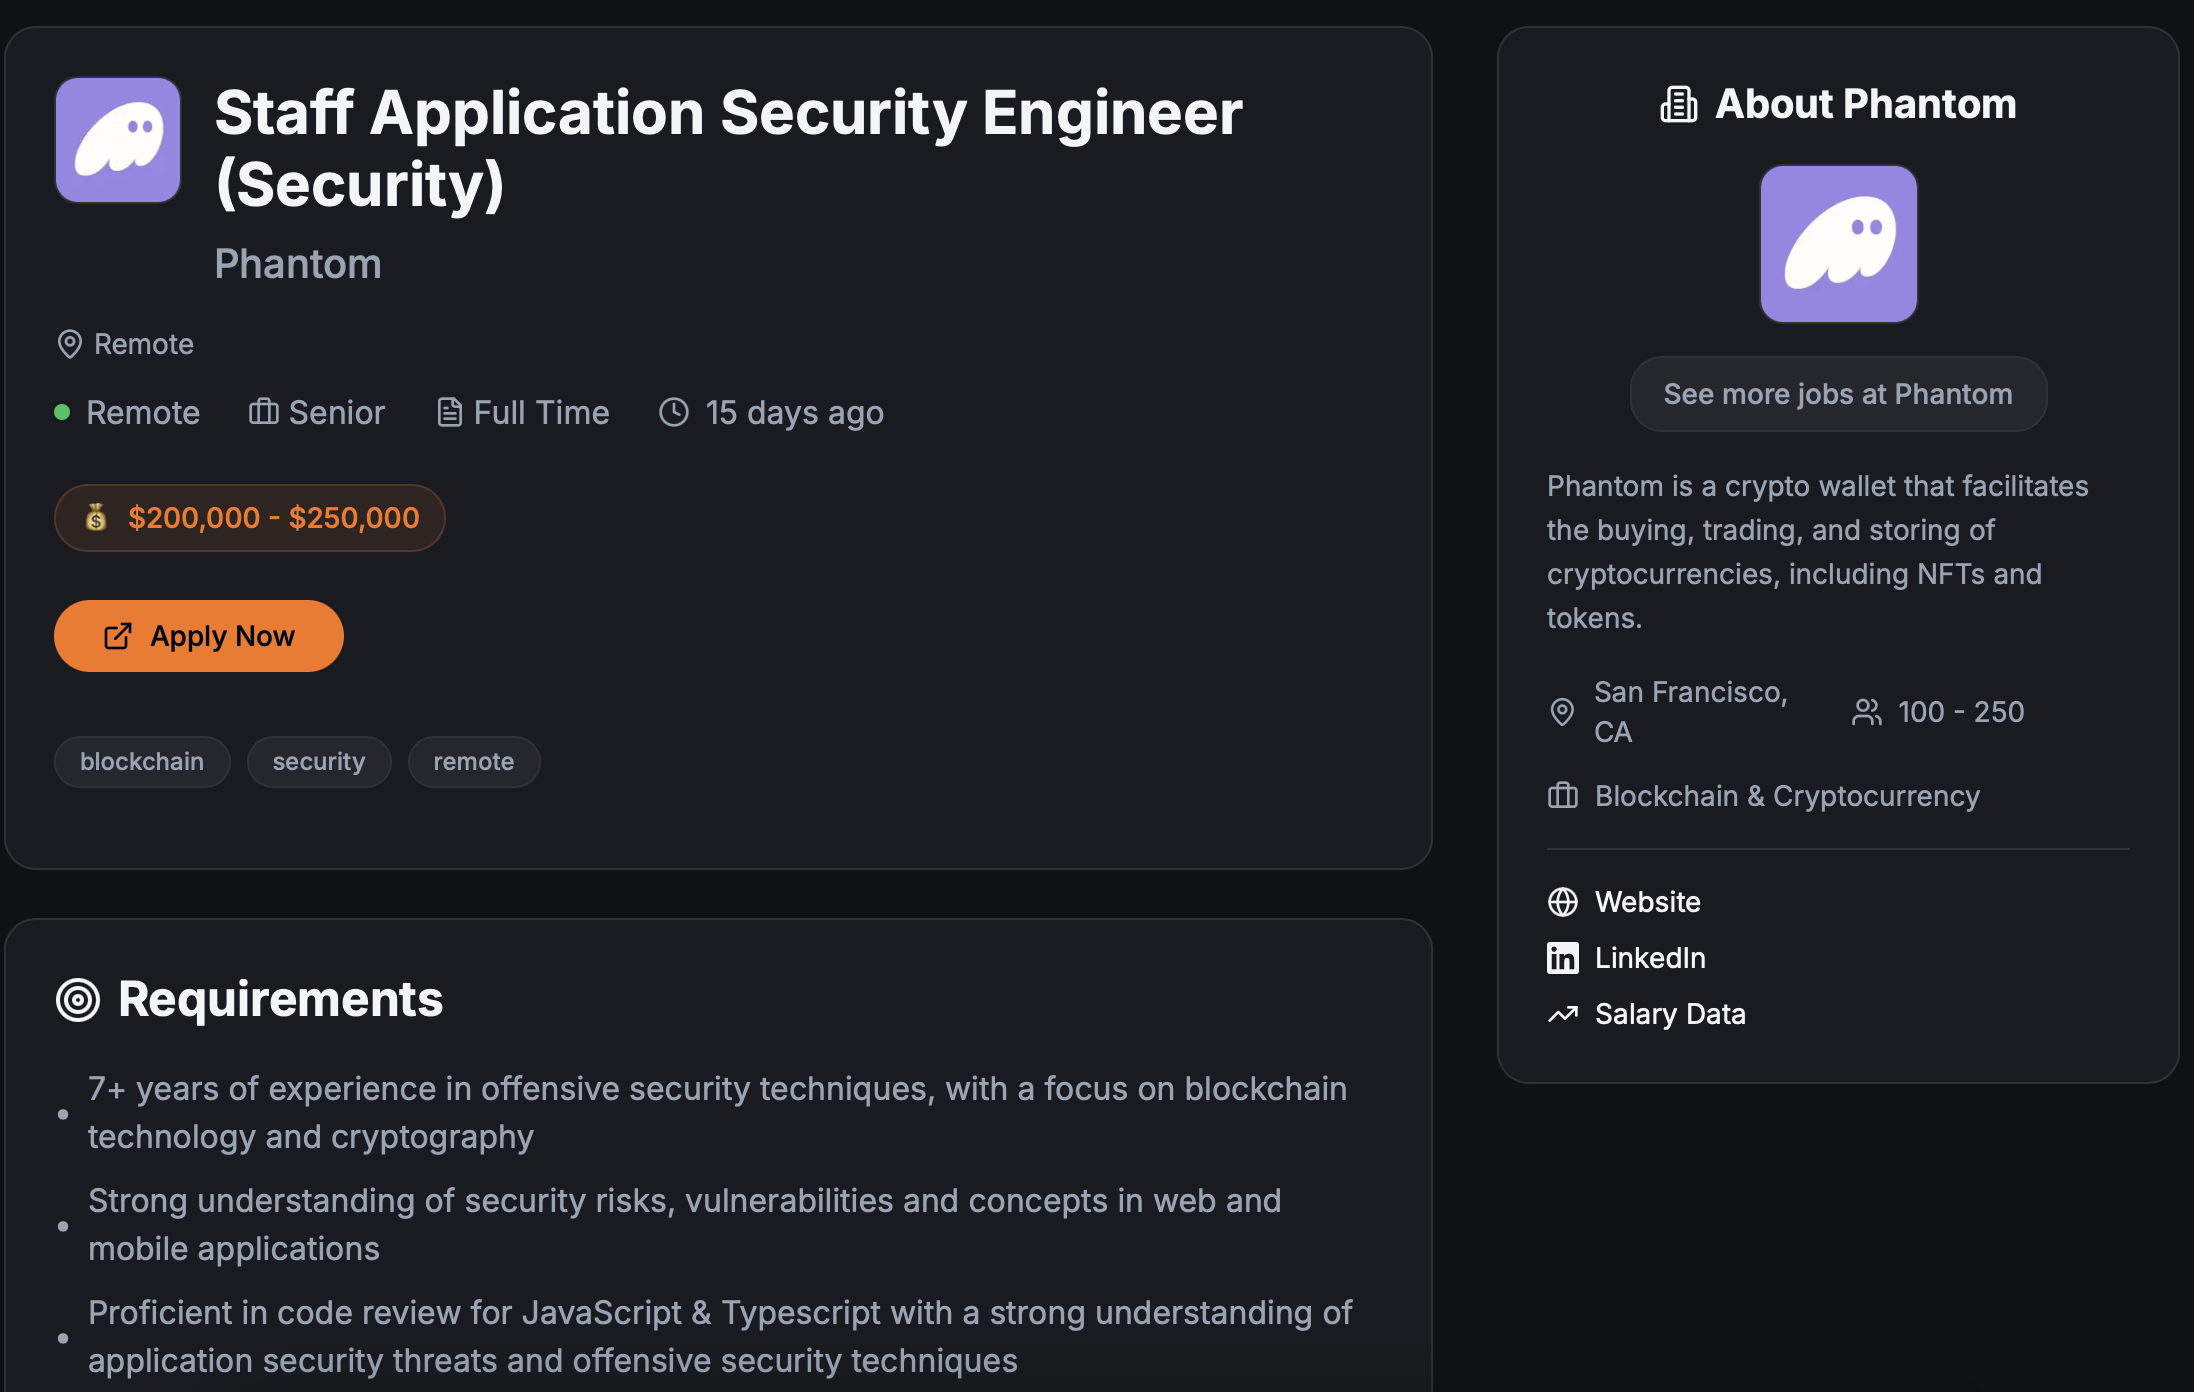Click the globe icon beside Website
This screenshot has height=1392, width=2194.
1563,902
